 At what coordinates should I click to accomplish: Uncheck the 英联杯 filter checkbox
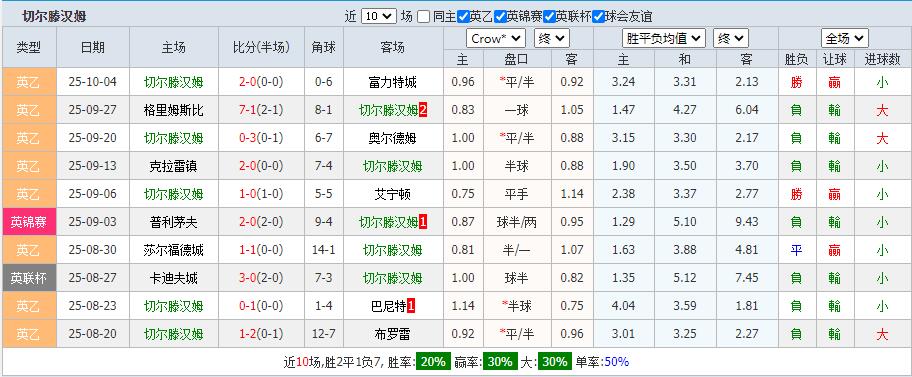click(x=549, y=16)
